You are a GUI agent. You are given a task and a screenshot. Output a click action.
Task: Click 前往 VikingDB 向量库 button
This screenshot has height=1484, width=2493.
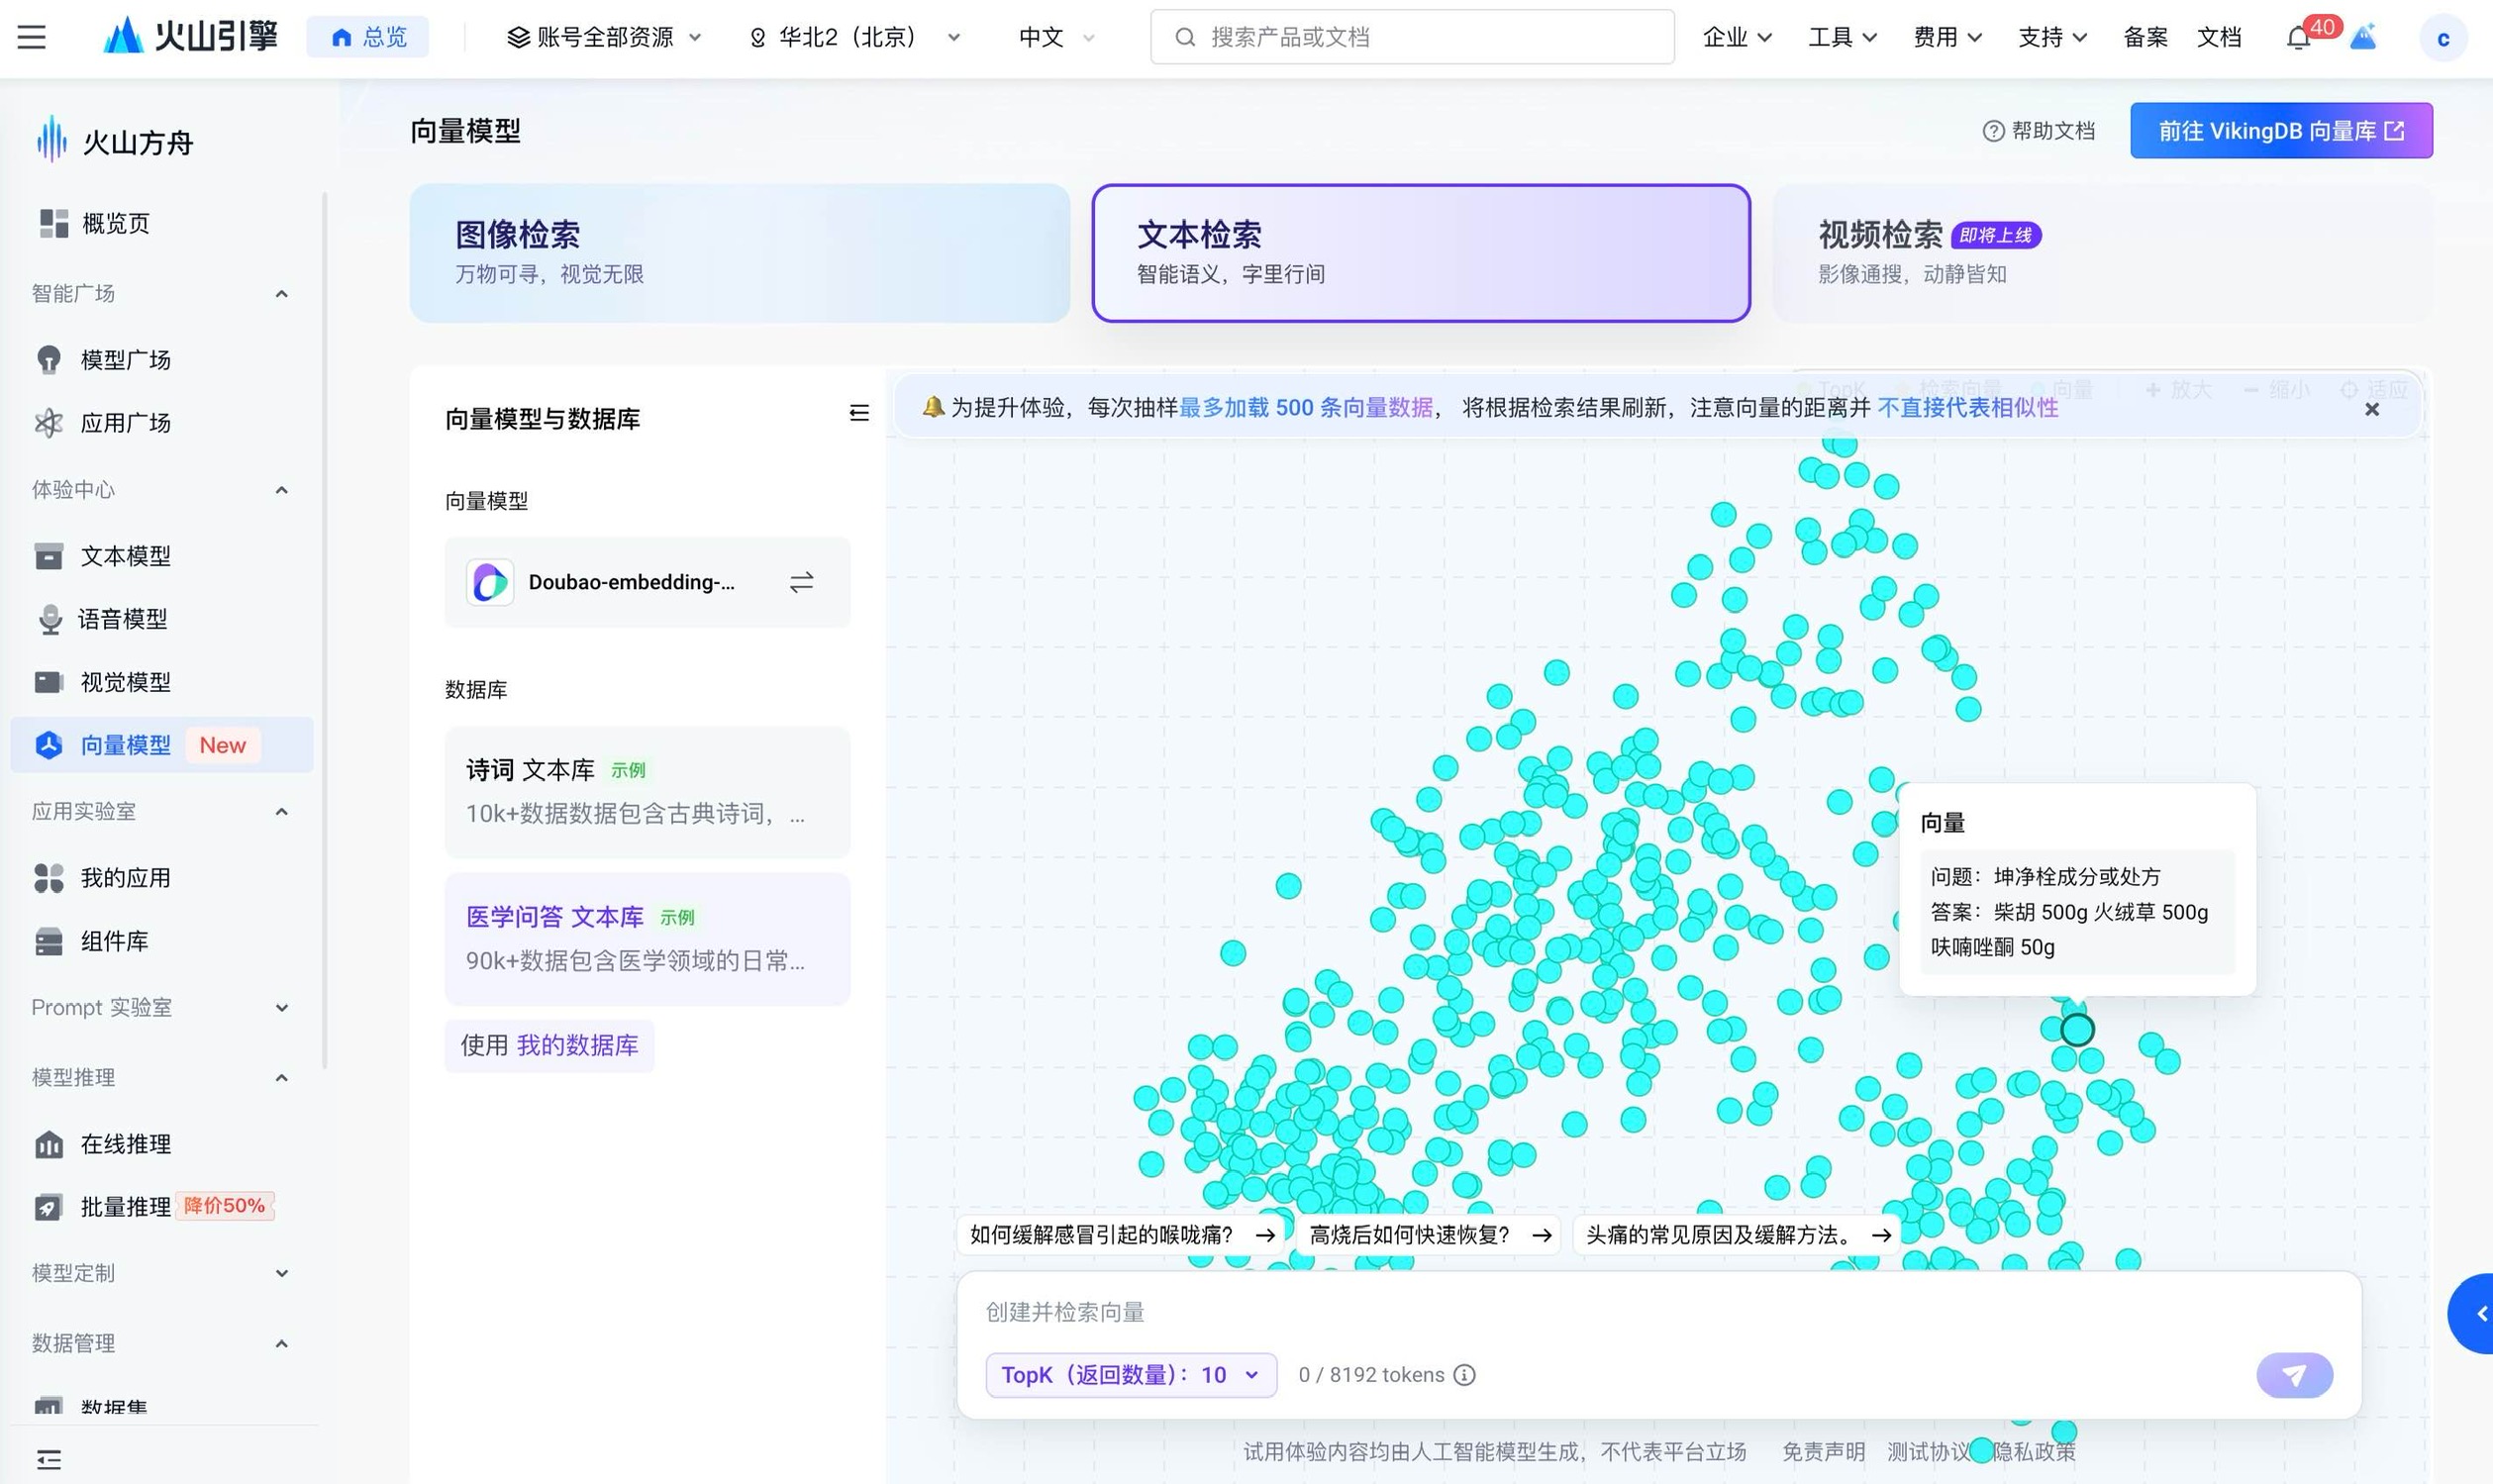coord(2280,131)
